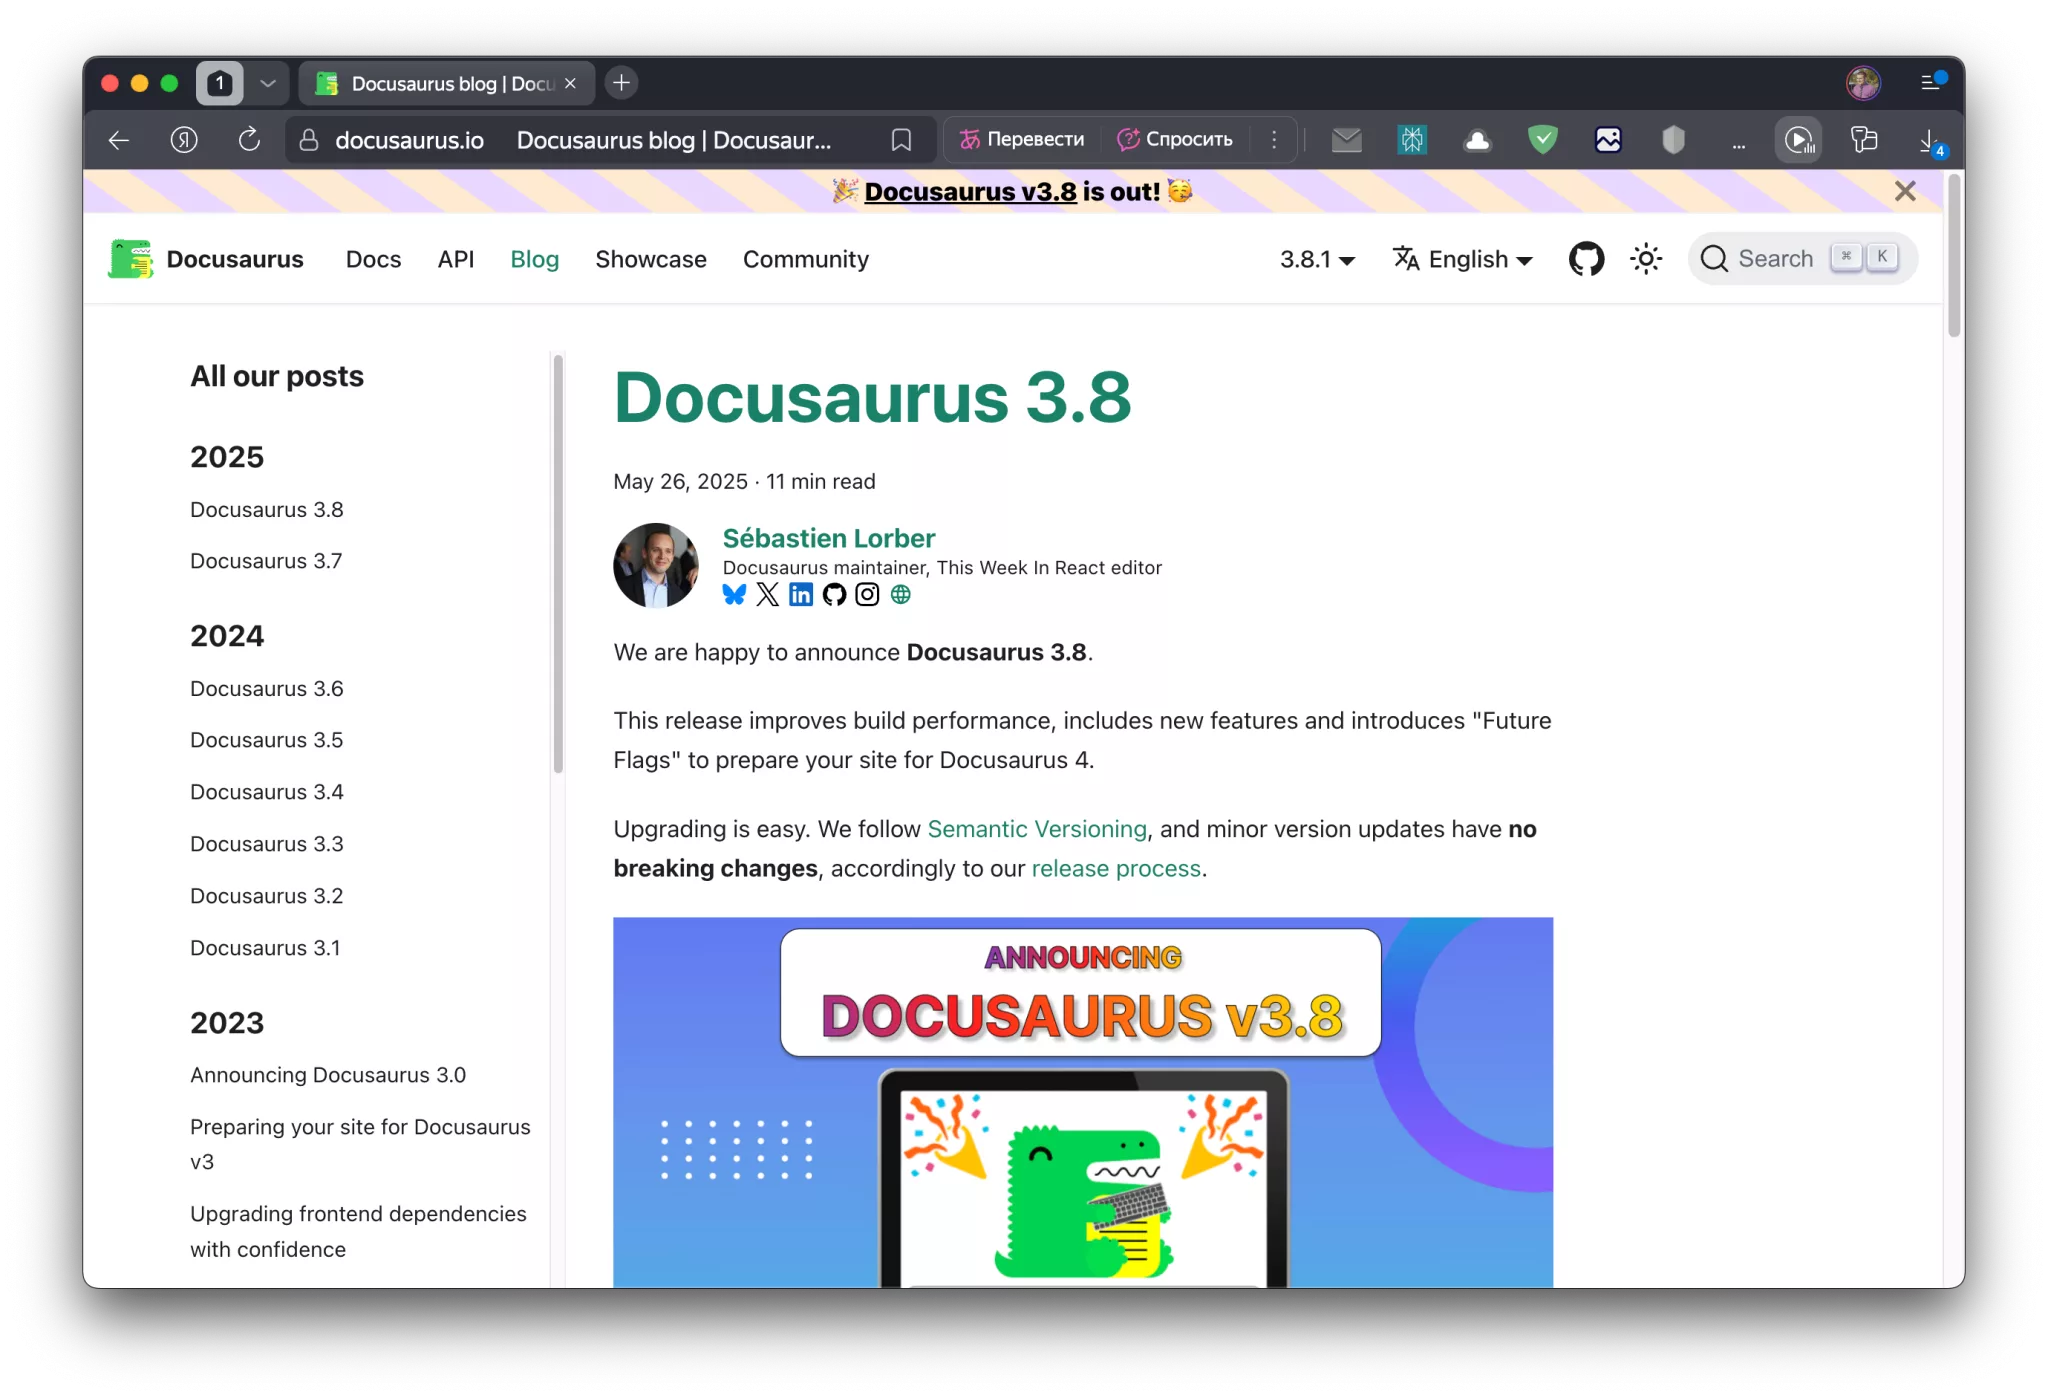Click the author's Bluesky profile icon
Image resolution: width=2048 pixels, height=1398 pixels.
(x=734, y=595)
